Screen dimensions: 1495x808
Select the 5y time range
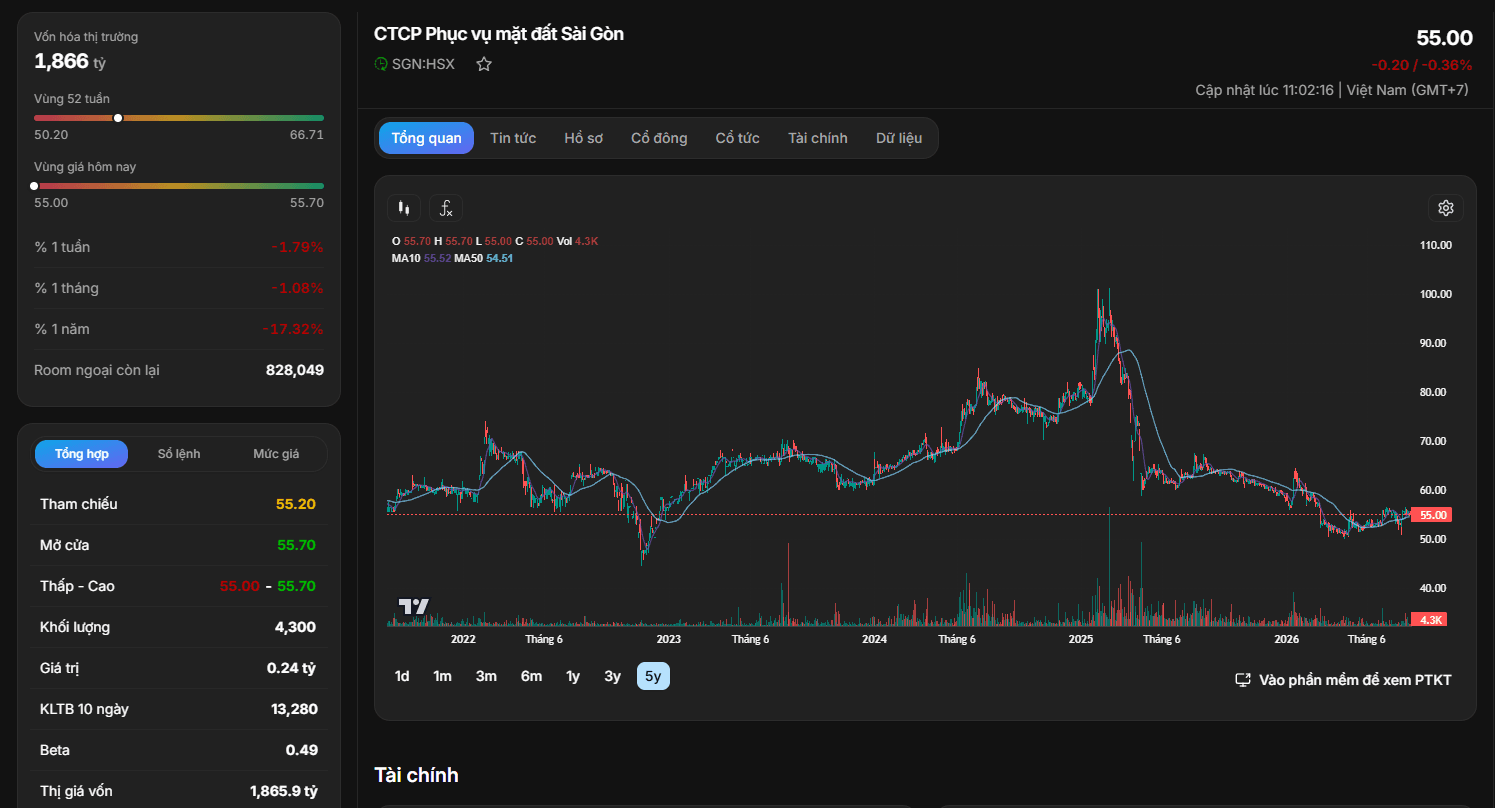(653, 676)
